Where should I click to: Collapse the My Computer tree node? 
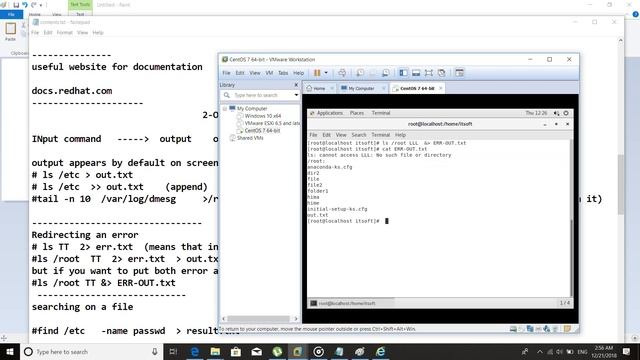[x=224, y=109]
